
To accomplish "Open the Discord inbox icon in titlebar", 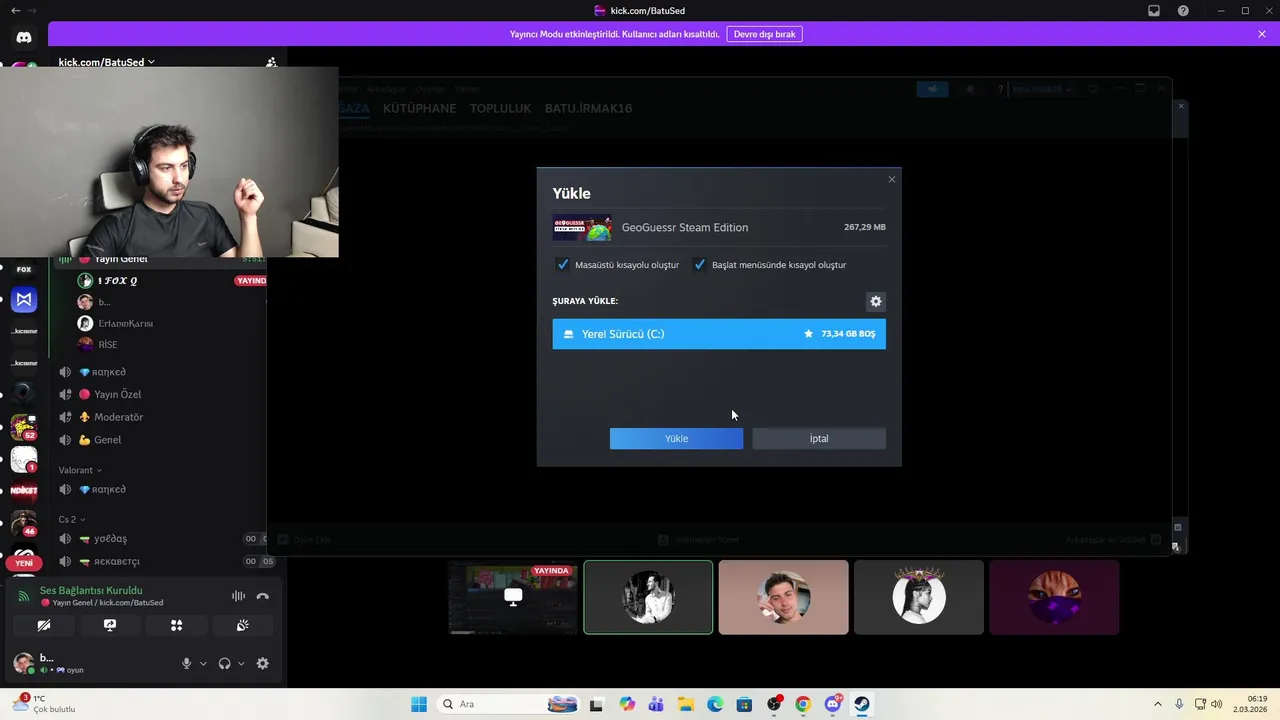I will (1154, 11).
